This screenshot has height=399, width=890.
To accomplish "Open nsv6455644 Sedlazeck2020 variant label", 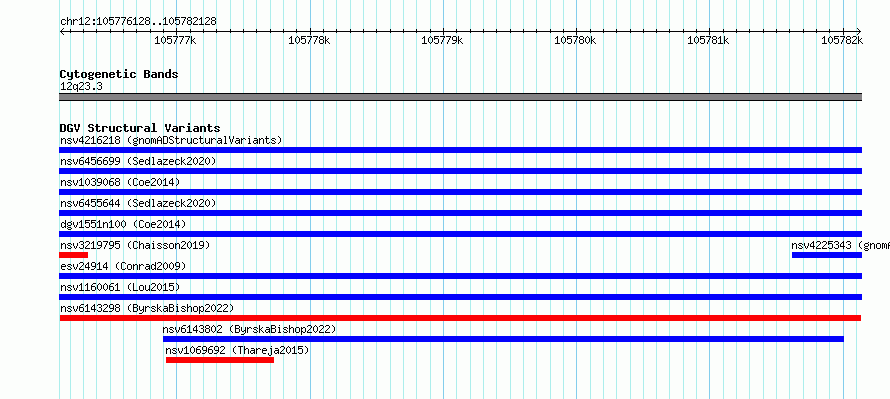I will click(x=138, y=203).
